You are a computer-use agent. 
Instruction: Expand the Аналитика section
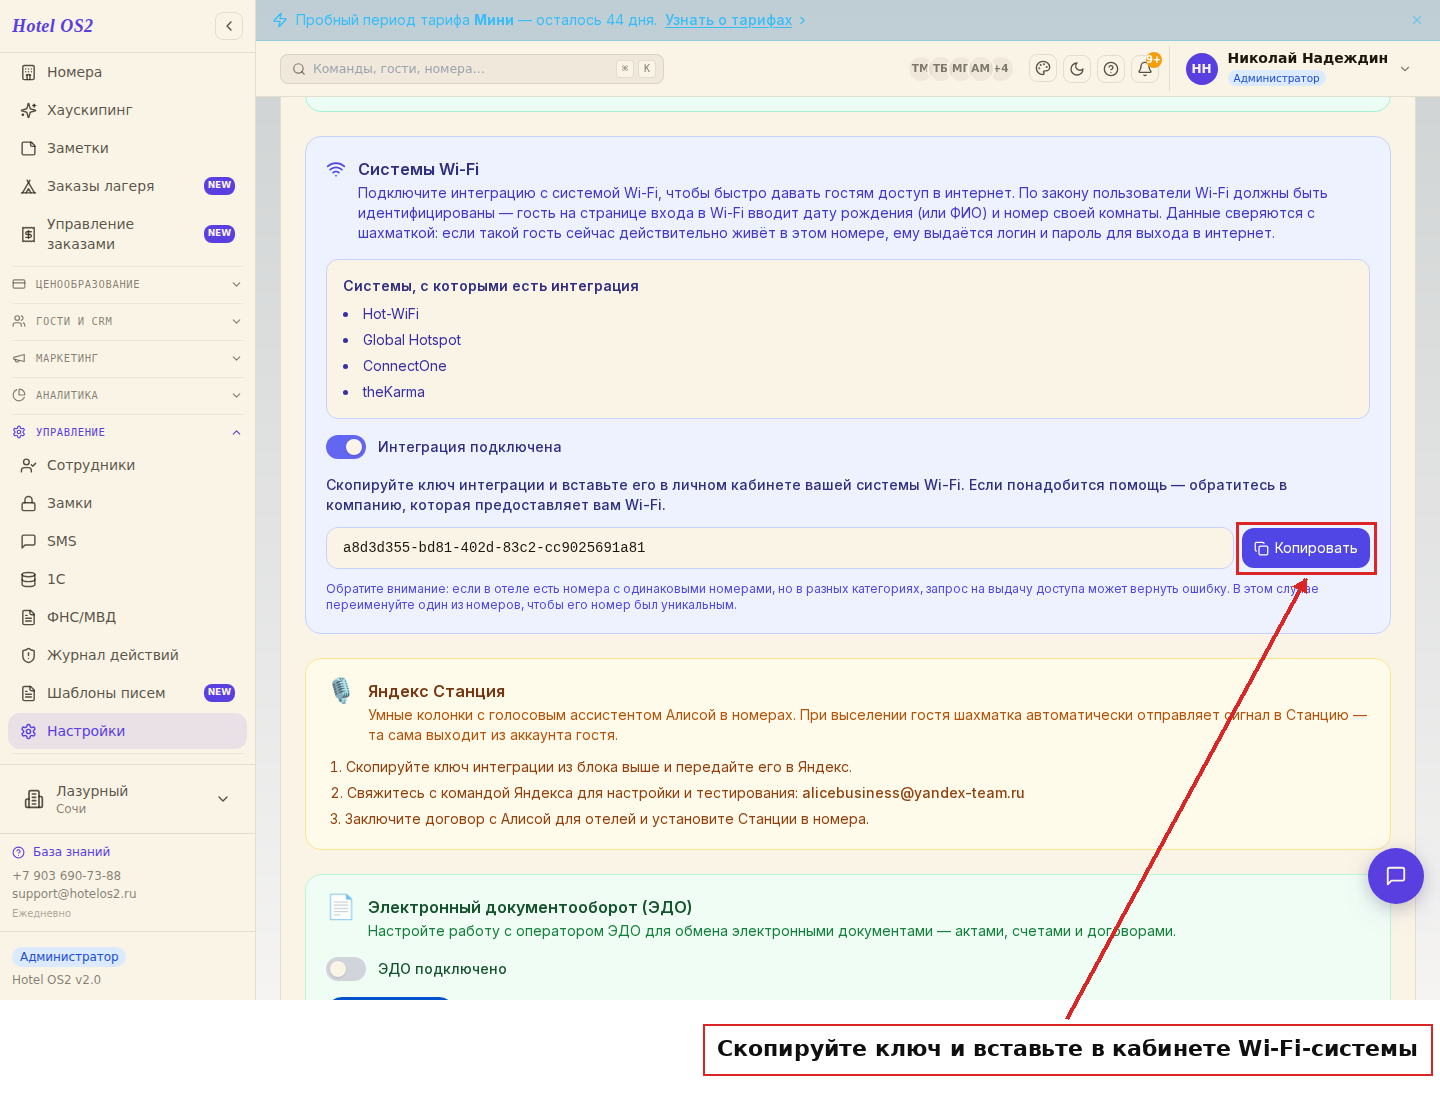point(127,396)
